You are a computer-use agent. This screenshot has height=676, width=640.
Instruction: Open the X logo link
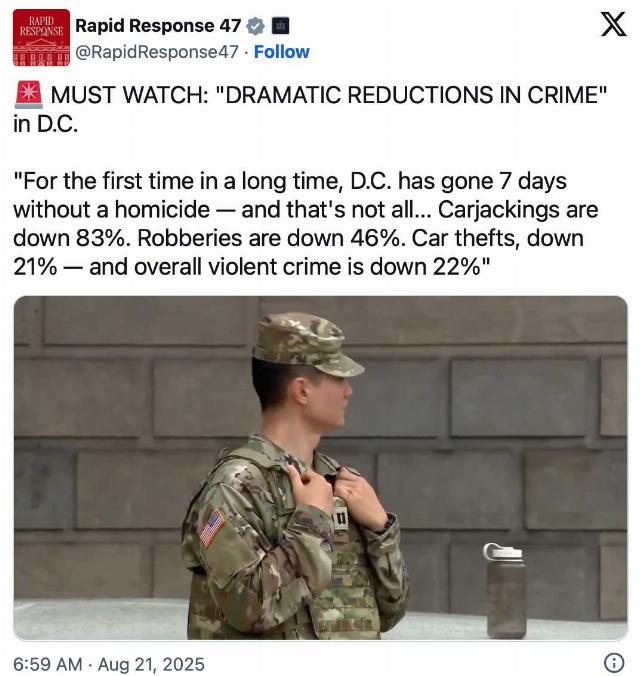tap(614, 25)
